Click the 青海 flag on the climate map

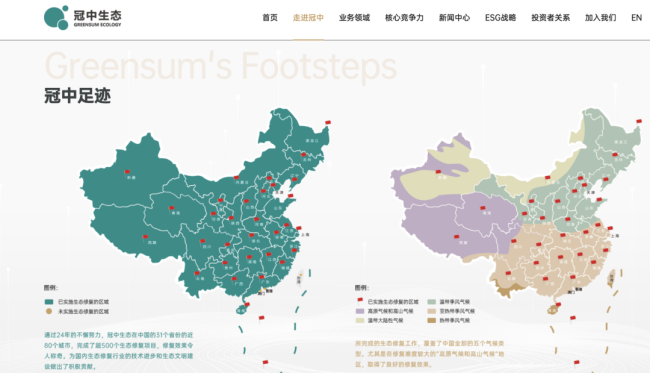pos(483,208)
